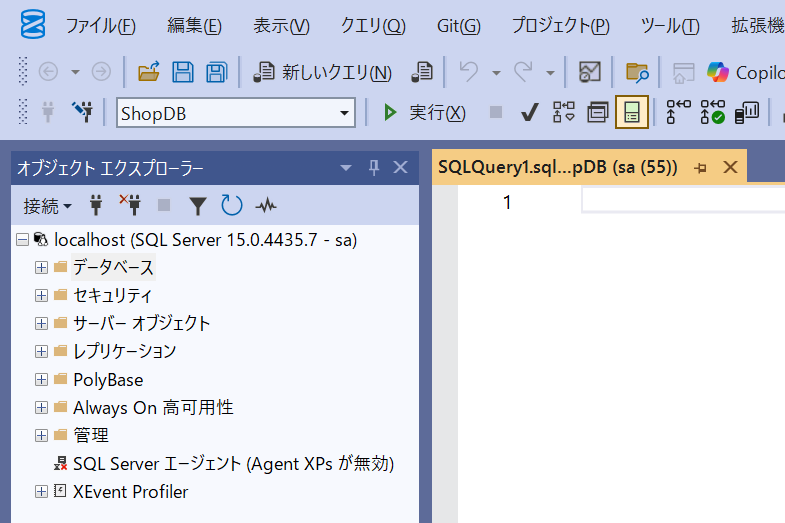Toggle auto-hide pin on Object Explorer panel

(373, 168)
